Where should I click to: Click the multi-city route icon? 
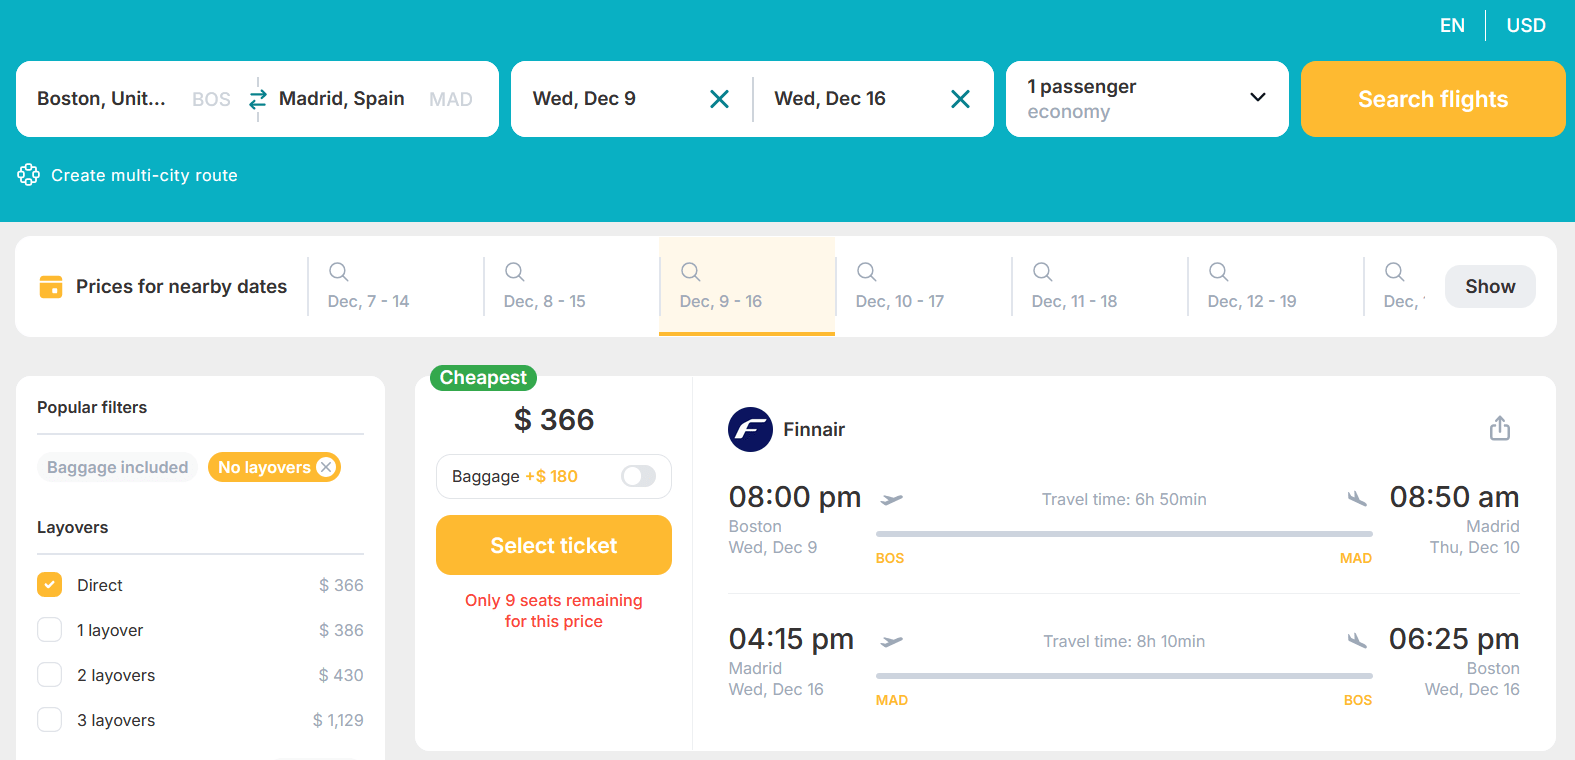28,175
